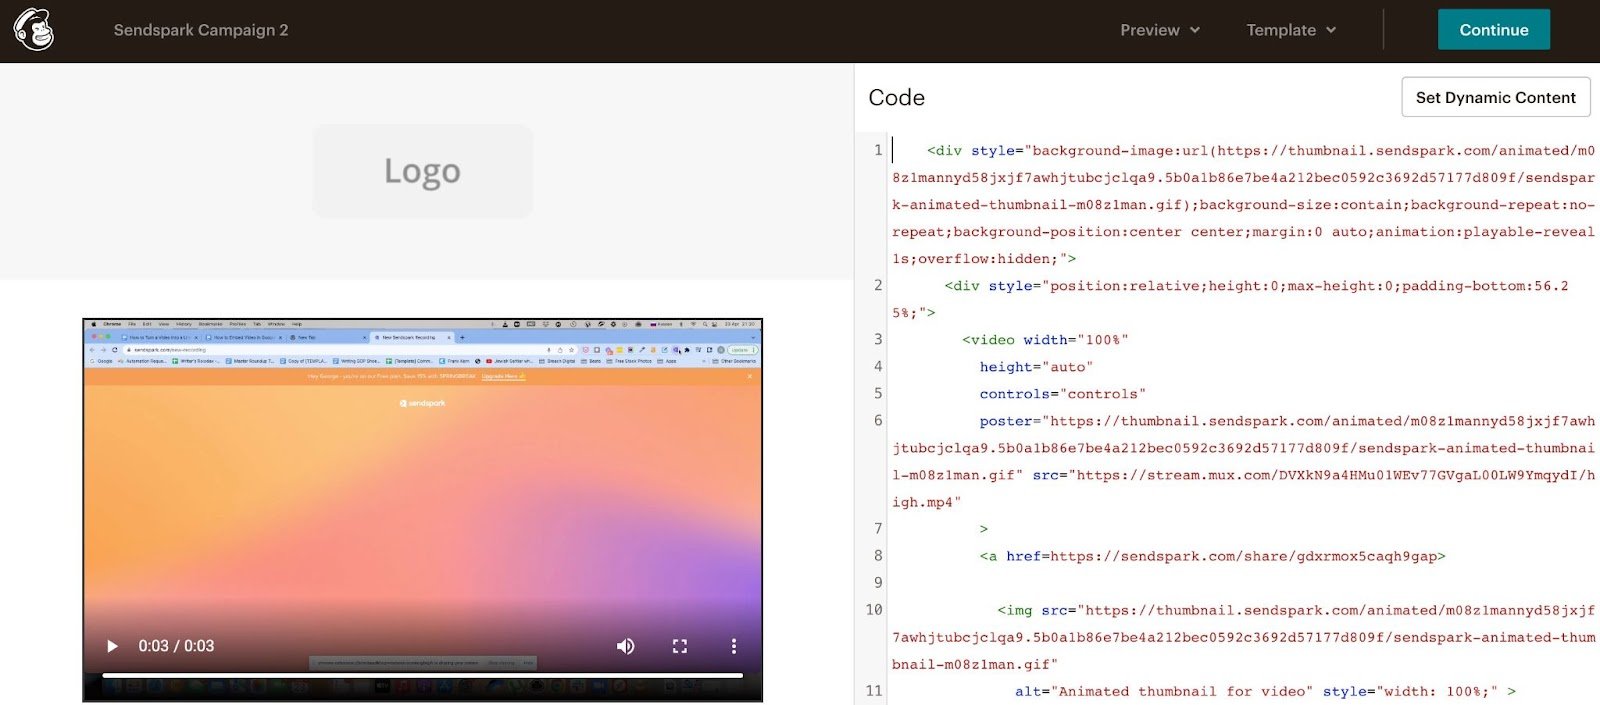Click the alt="Animated thumbnail for video" line
This screenshot has width=1600, height=705.
(x=1265, y=691)
